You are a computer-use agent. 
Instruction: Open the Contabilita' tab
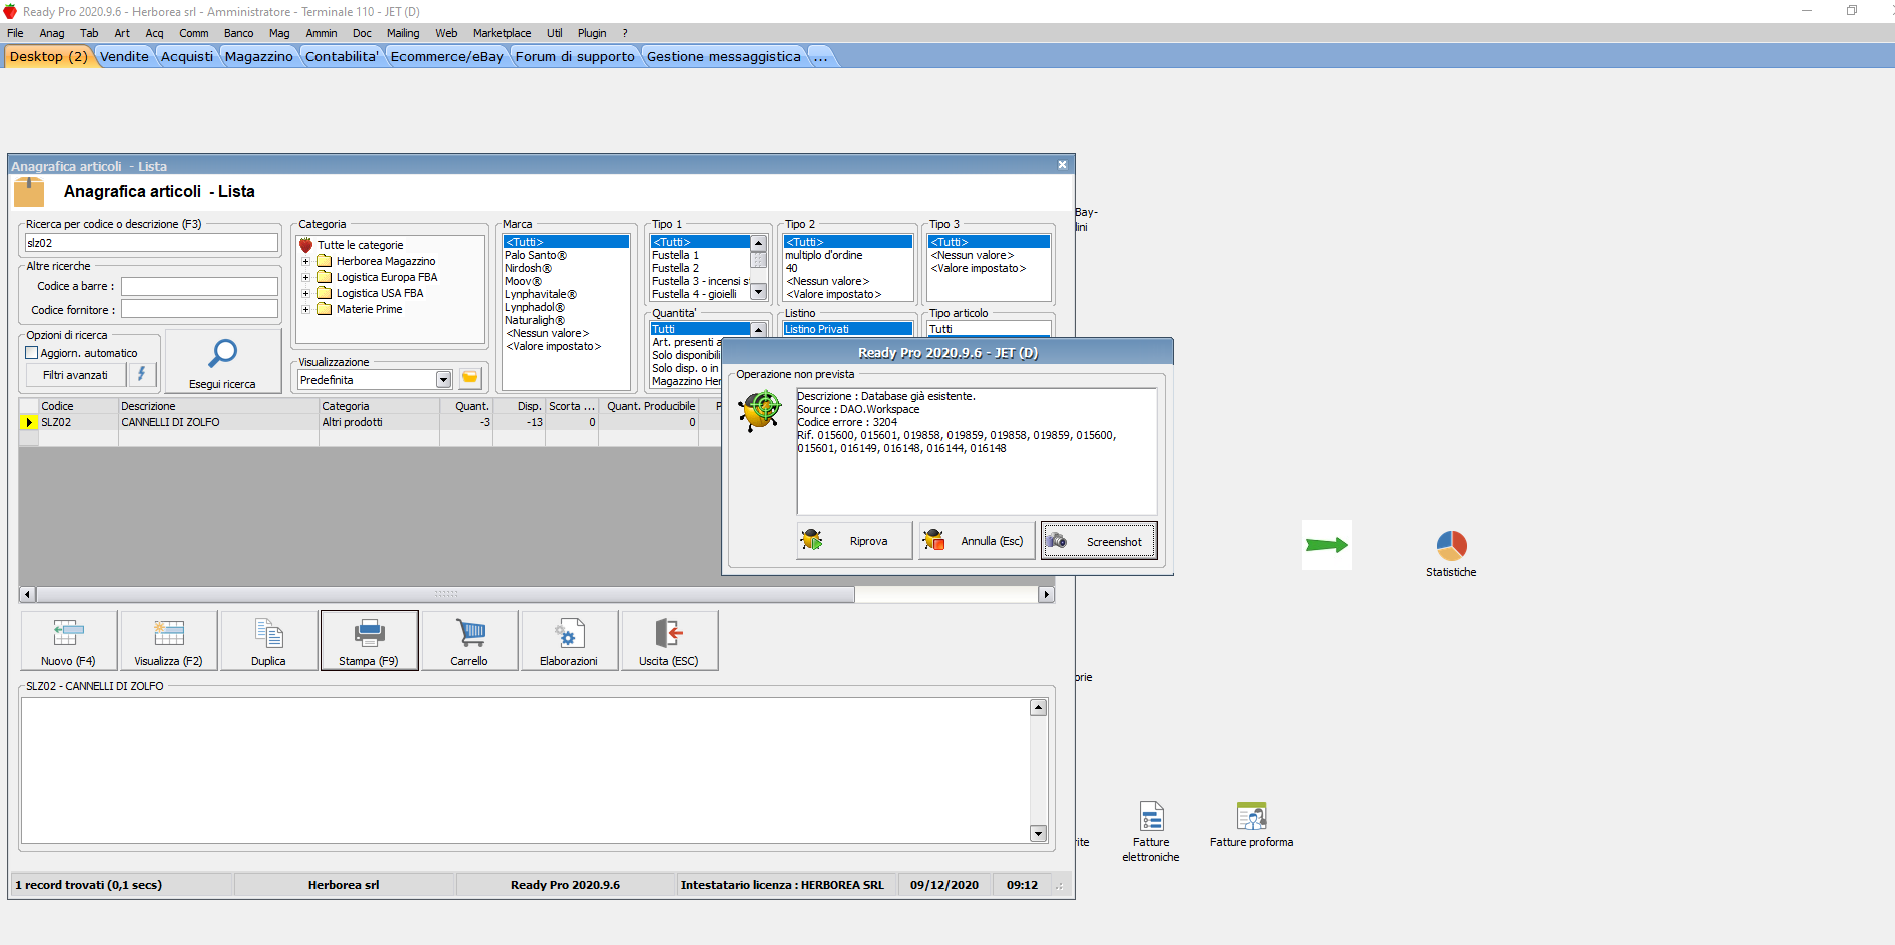coord(342,56)
